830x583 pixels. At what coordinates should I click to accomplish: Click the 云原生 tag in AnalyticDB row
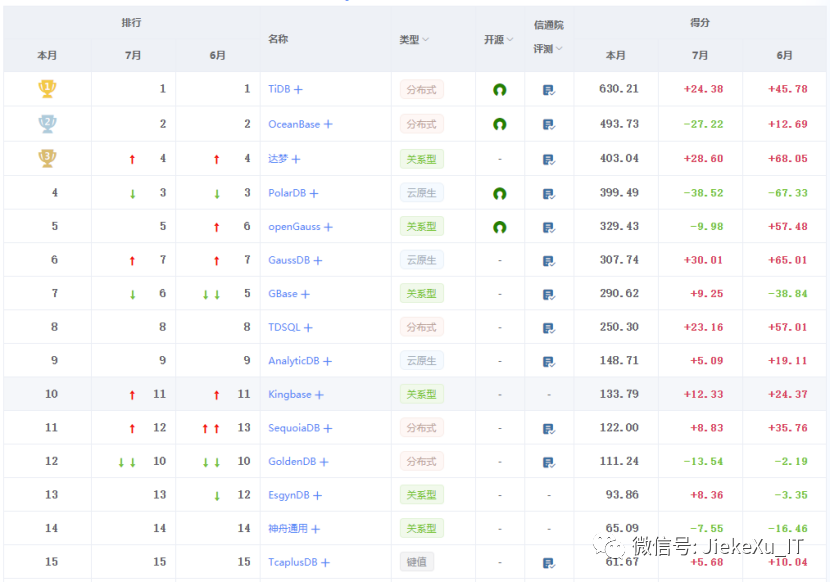click(x=421, y=361)
